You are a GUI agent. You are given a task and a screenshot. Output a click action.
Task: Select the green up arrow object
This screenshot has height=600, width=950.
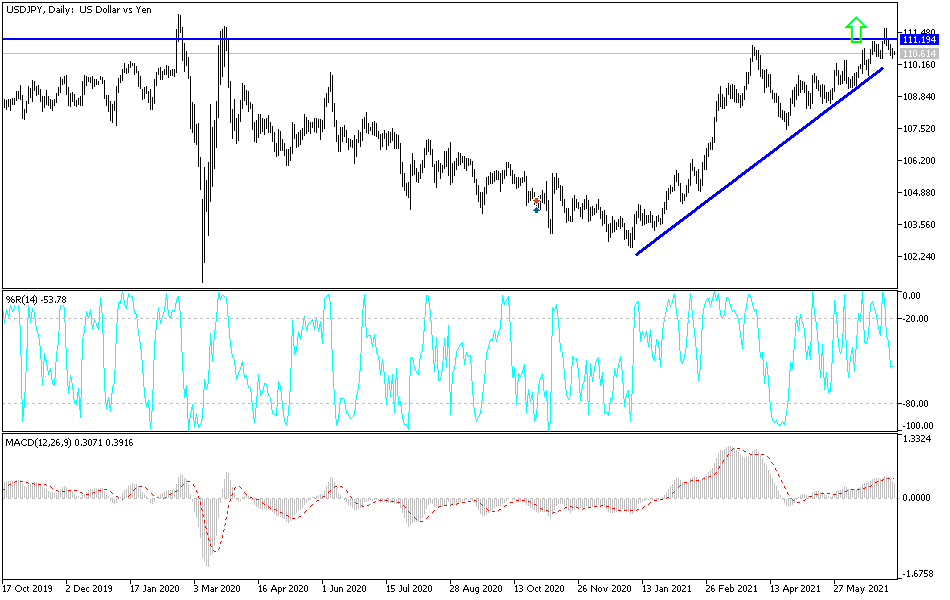857,29
